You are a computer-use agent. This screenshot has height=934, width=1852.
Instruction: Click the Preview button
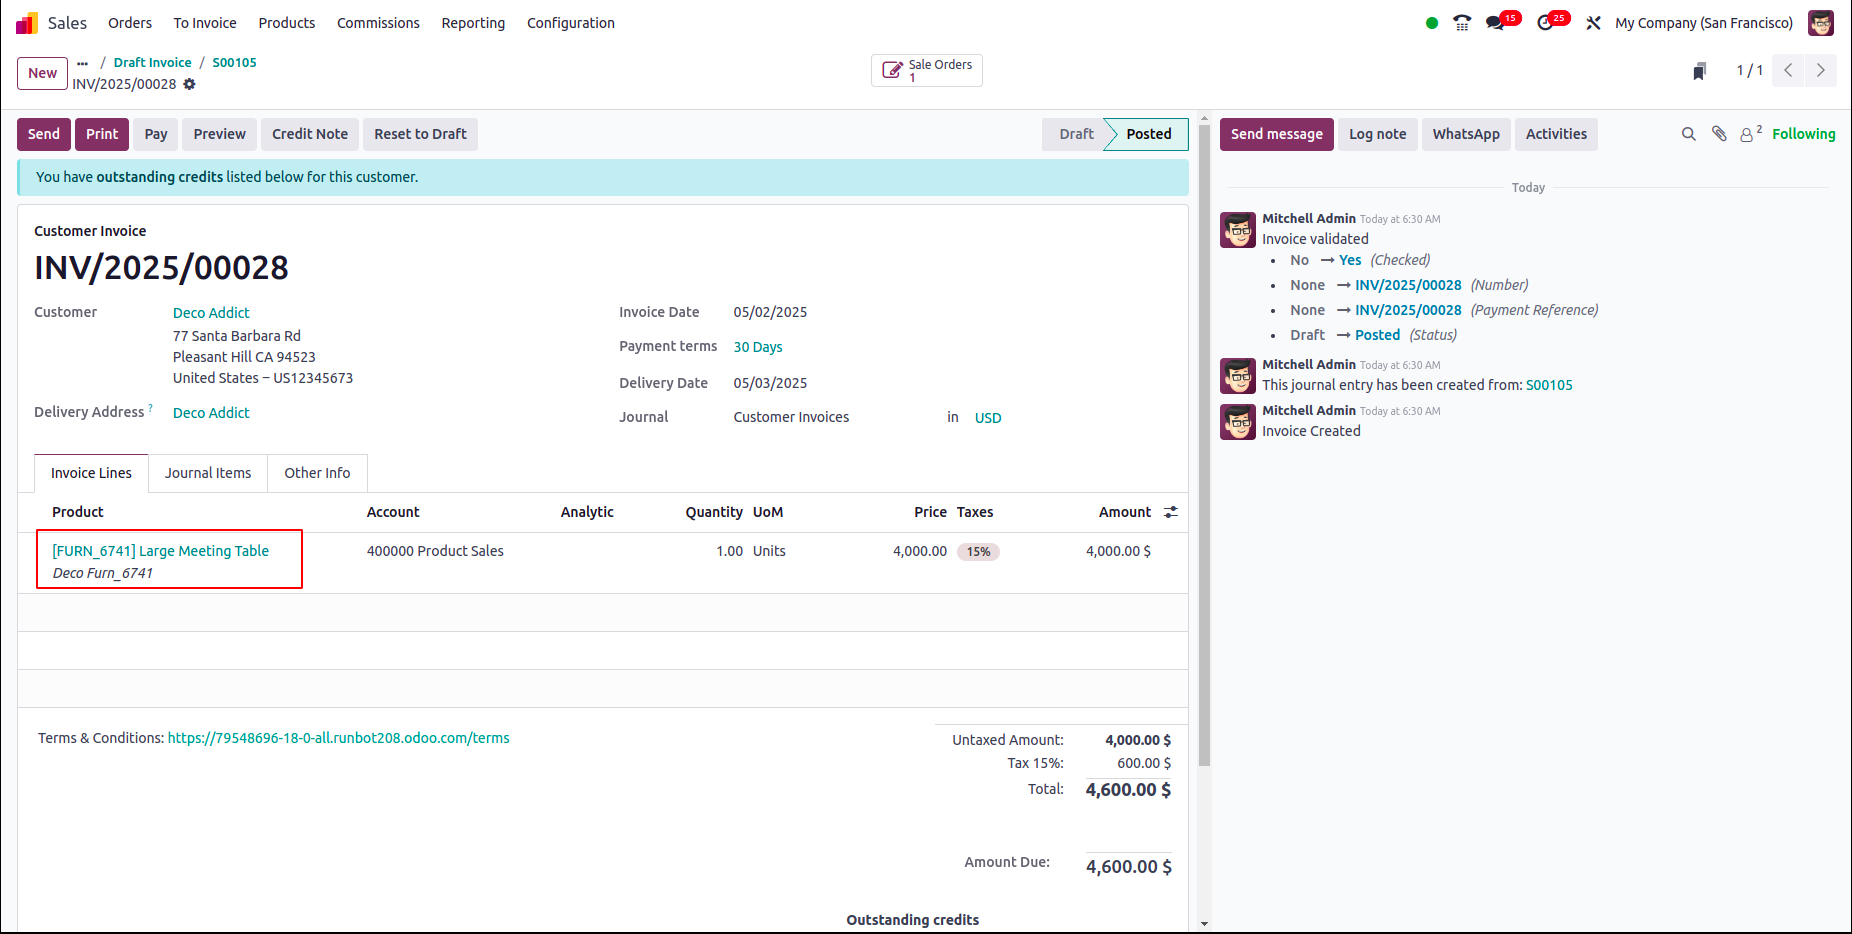[x=220, y=134]
